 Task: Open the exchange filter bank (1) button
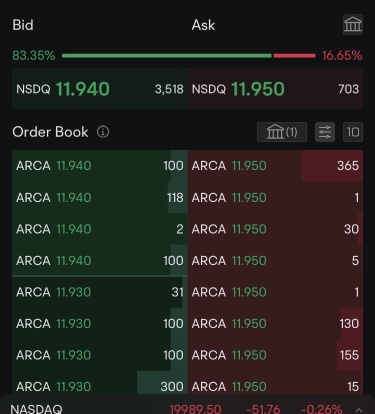pos(282,132)
